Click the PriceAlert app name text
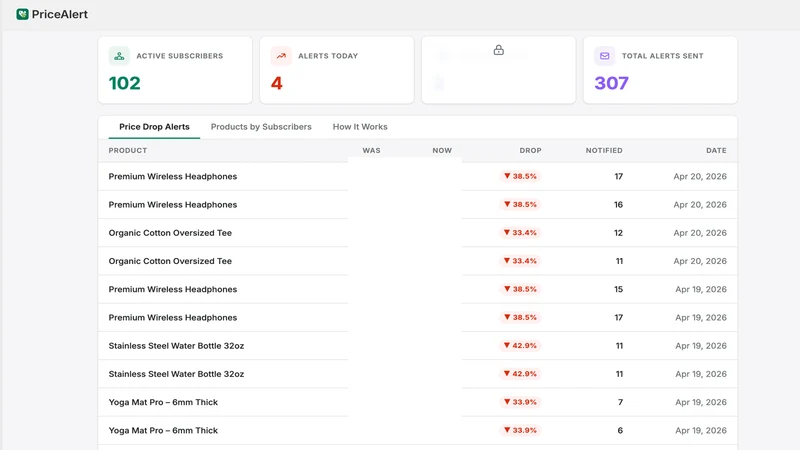This screenshot has height=450, width=800. click(x=60, y=14)
